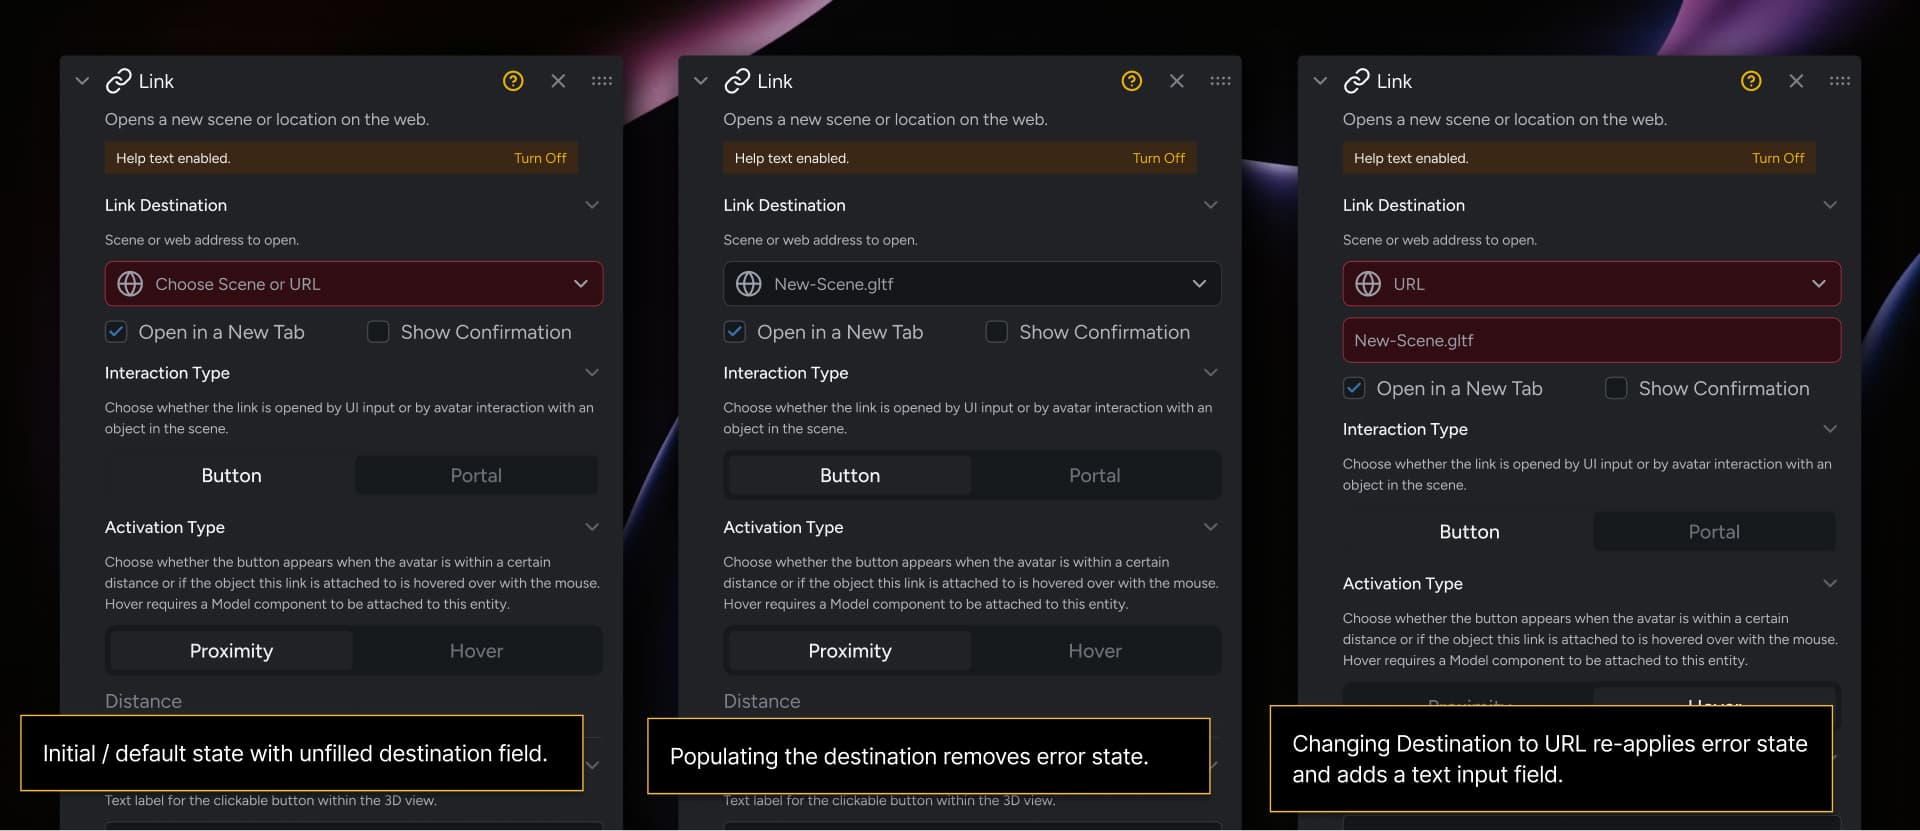1920x831 pixels.
Task: Turn Off help text in middle panel
Action: [x=1159, y=158]
